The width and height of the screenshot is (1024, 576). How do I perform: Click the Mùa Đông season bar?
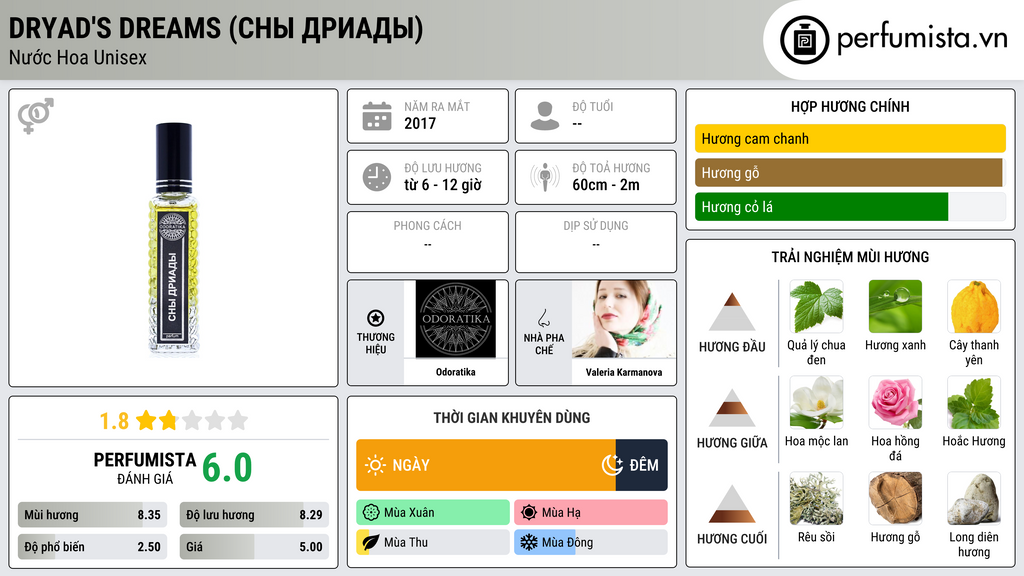(x=591, y=542)
